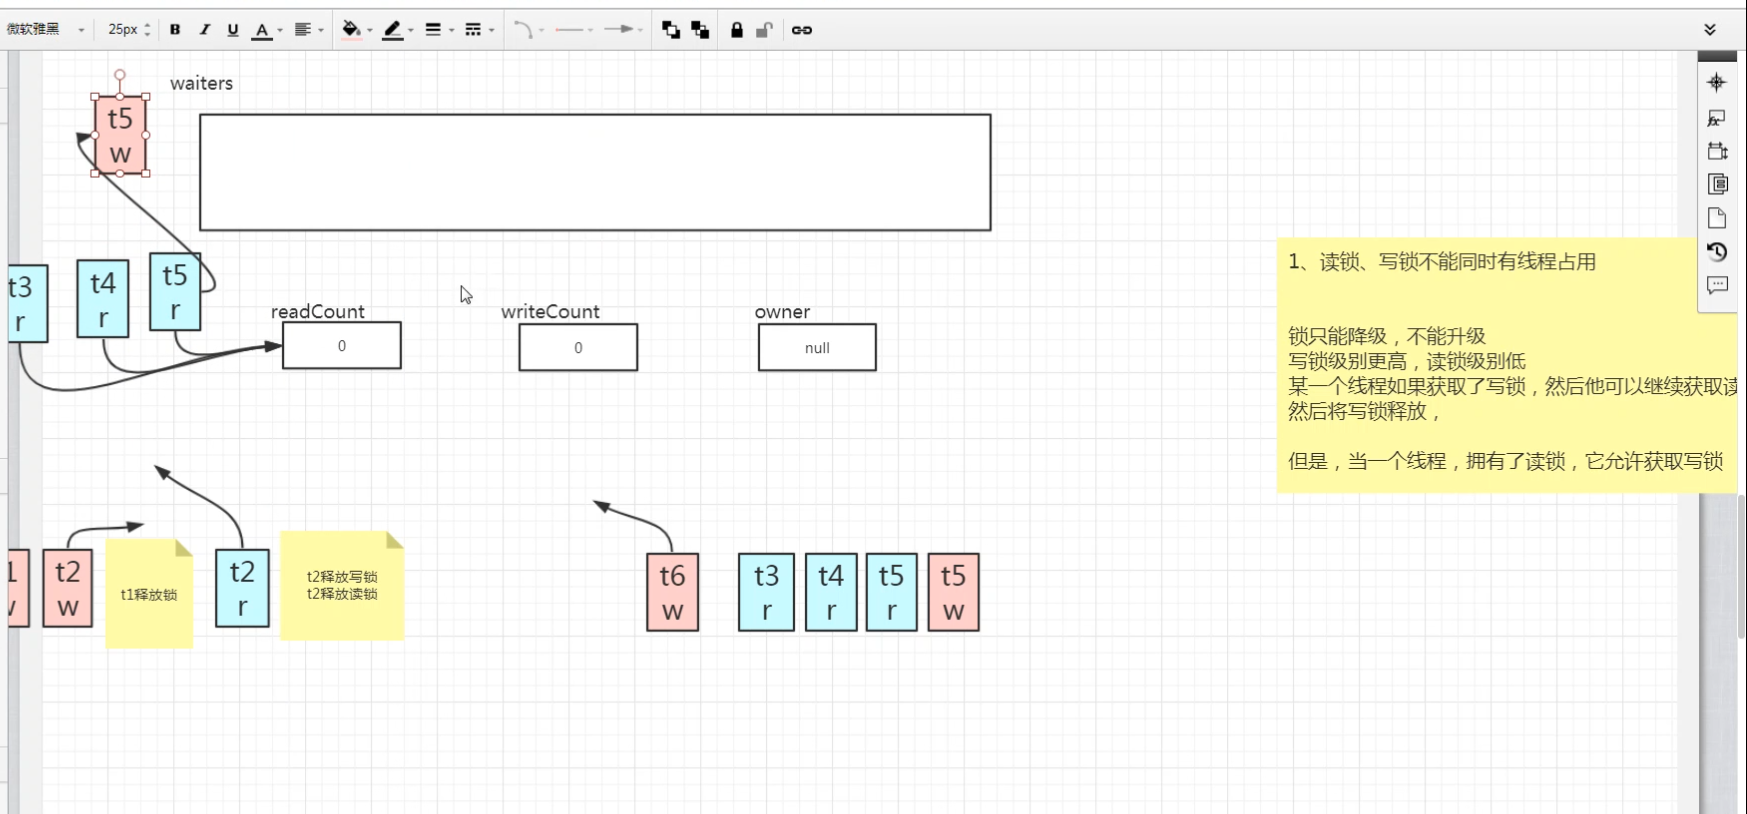The height and width of the screenshot is (814, 1747).
Task: Open the end arrow style dropdown
Action: [x=624, y=30]
